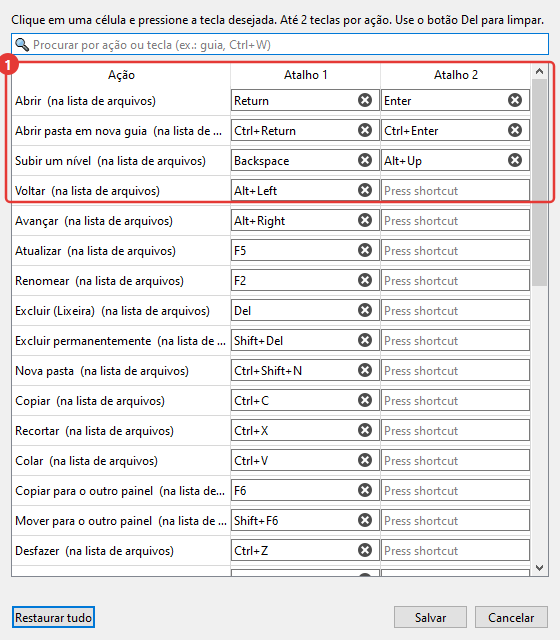The image size is (560, 640).
Task: Set second shortcut for Avançar
Action: tap(455, 220)
